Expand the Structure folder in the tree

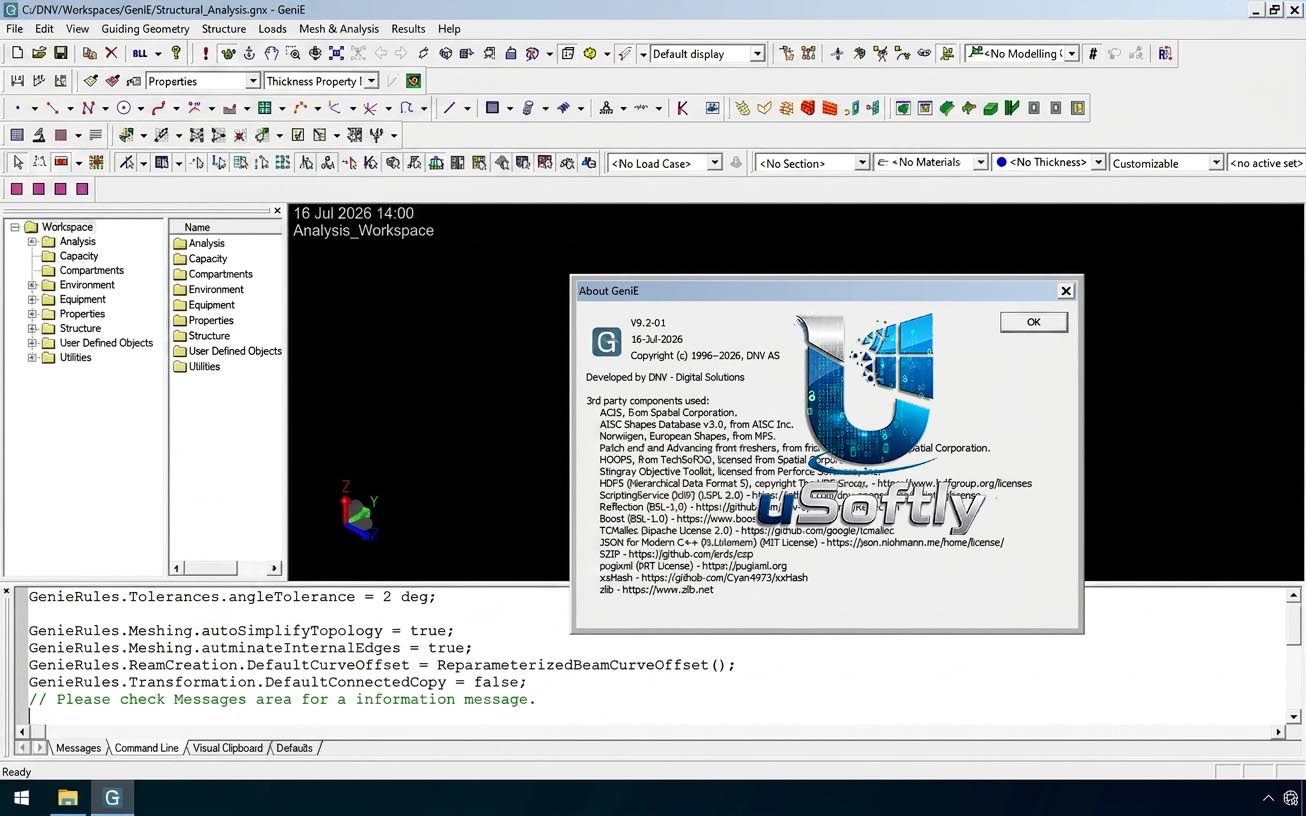click(x=32, y=328)
